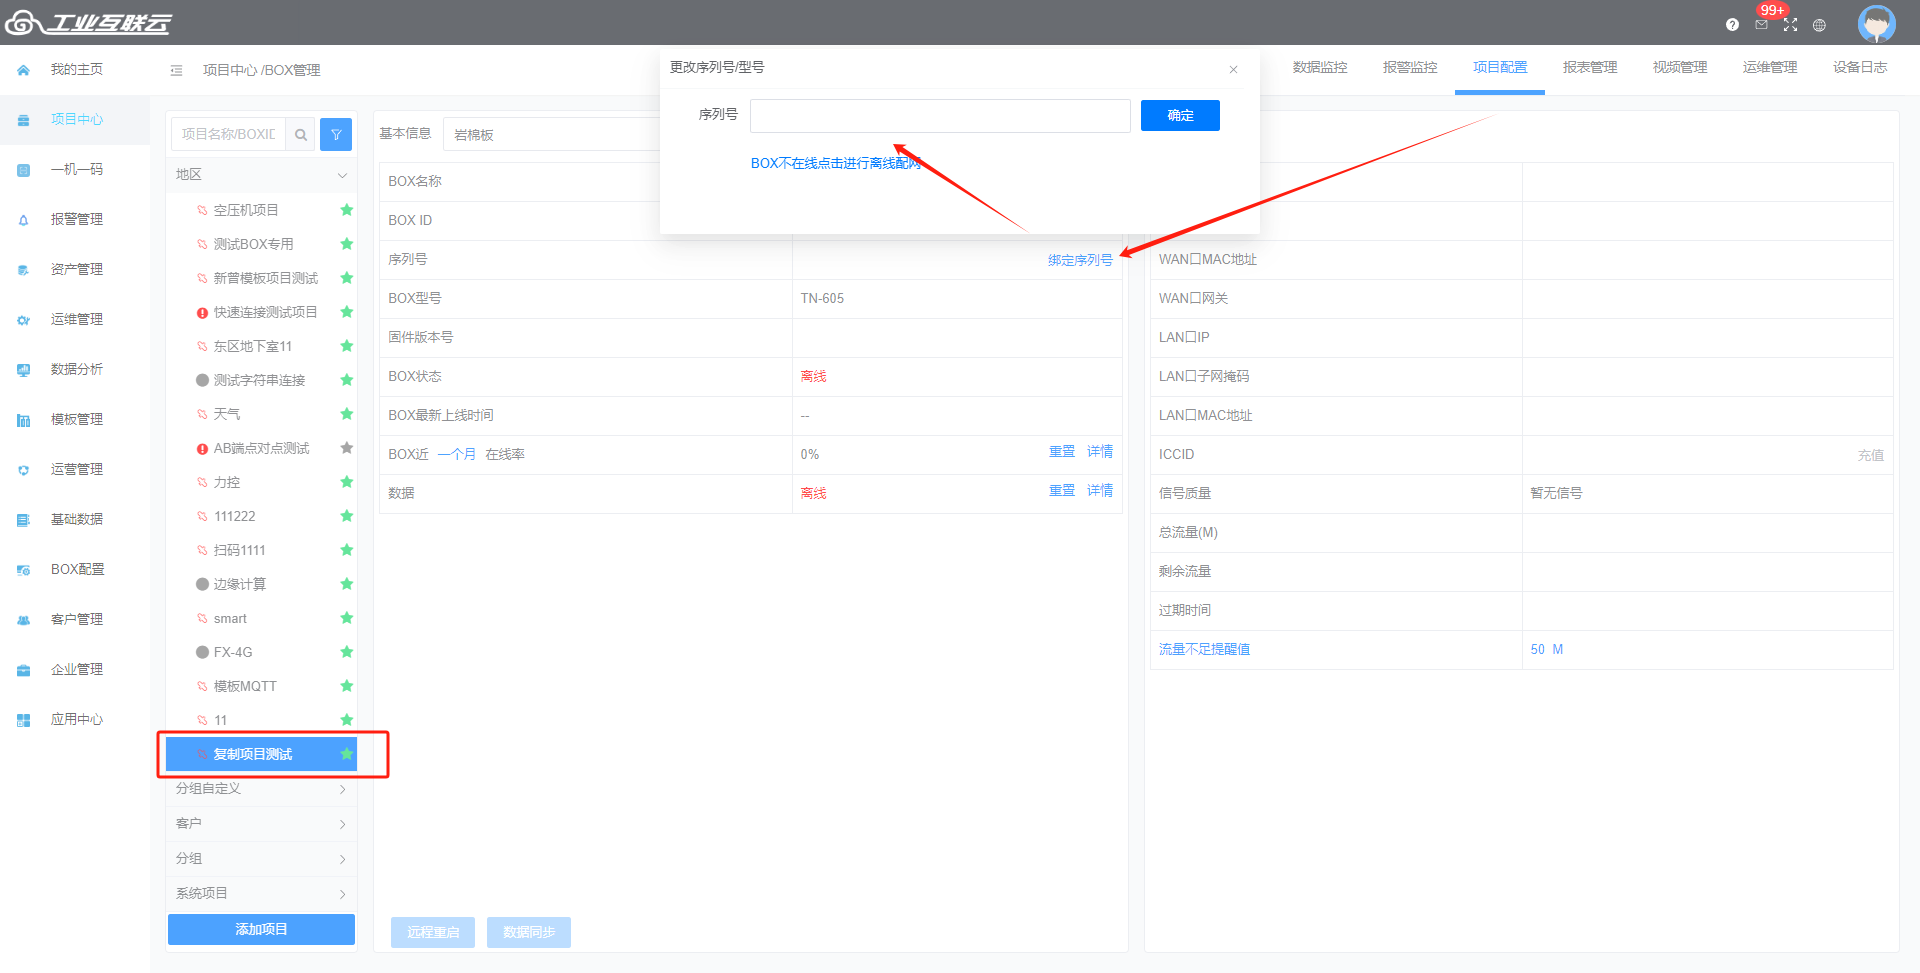Toggle favorite star for smart

coord(347,618)
